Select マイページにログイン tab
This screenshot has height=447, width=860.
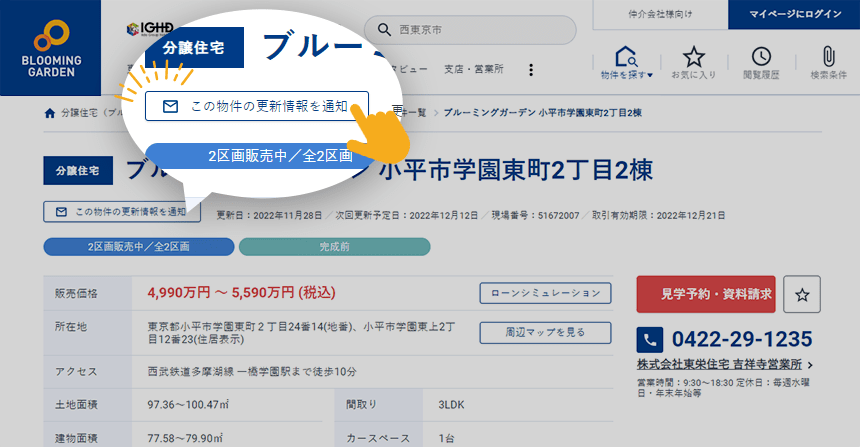793,13
